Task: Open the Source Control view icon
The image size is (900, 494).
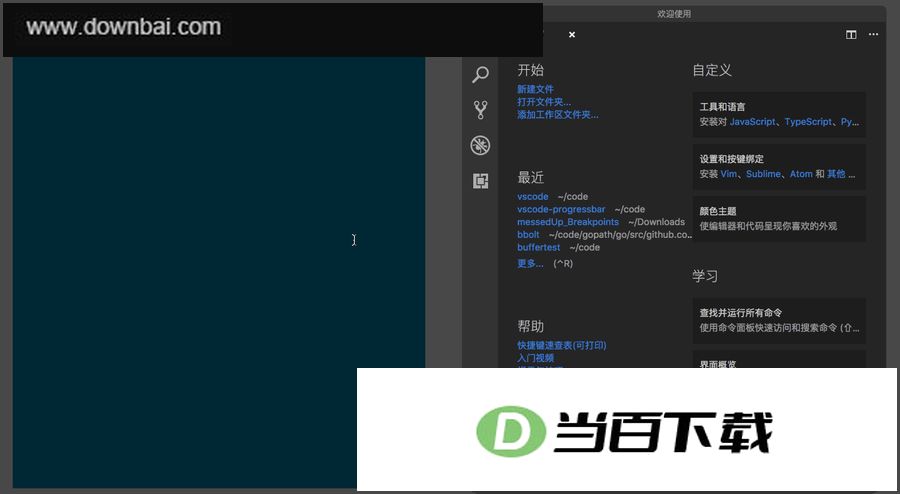Action: coord(480,110)
